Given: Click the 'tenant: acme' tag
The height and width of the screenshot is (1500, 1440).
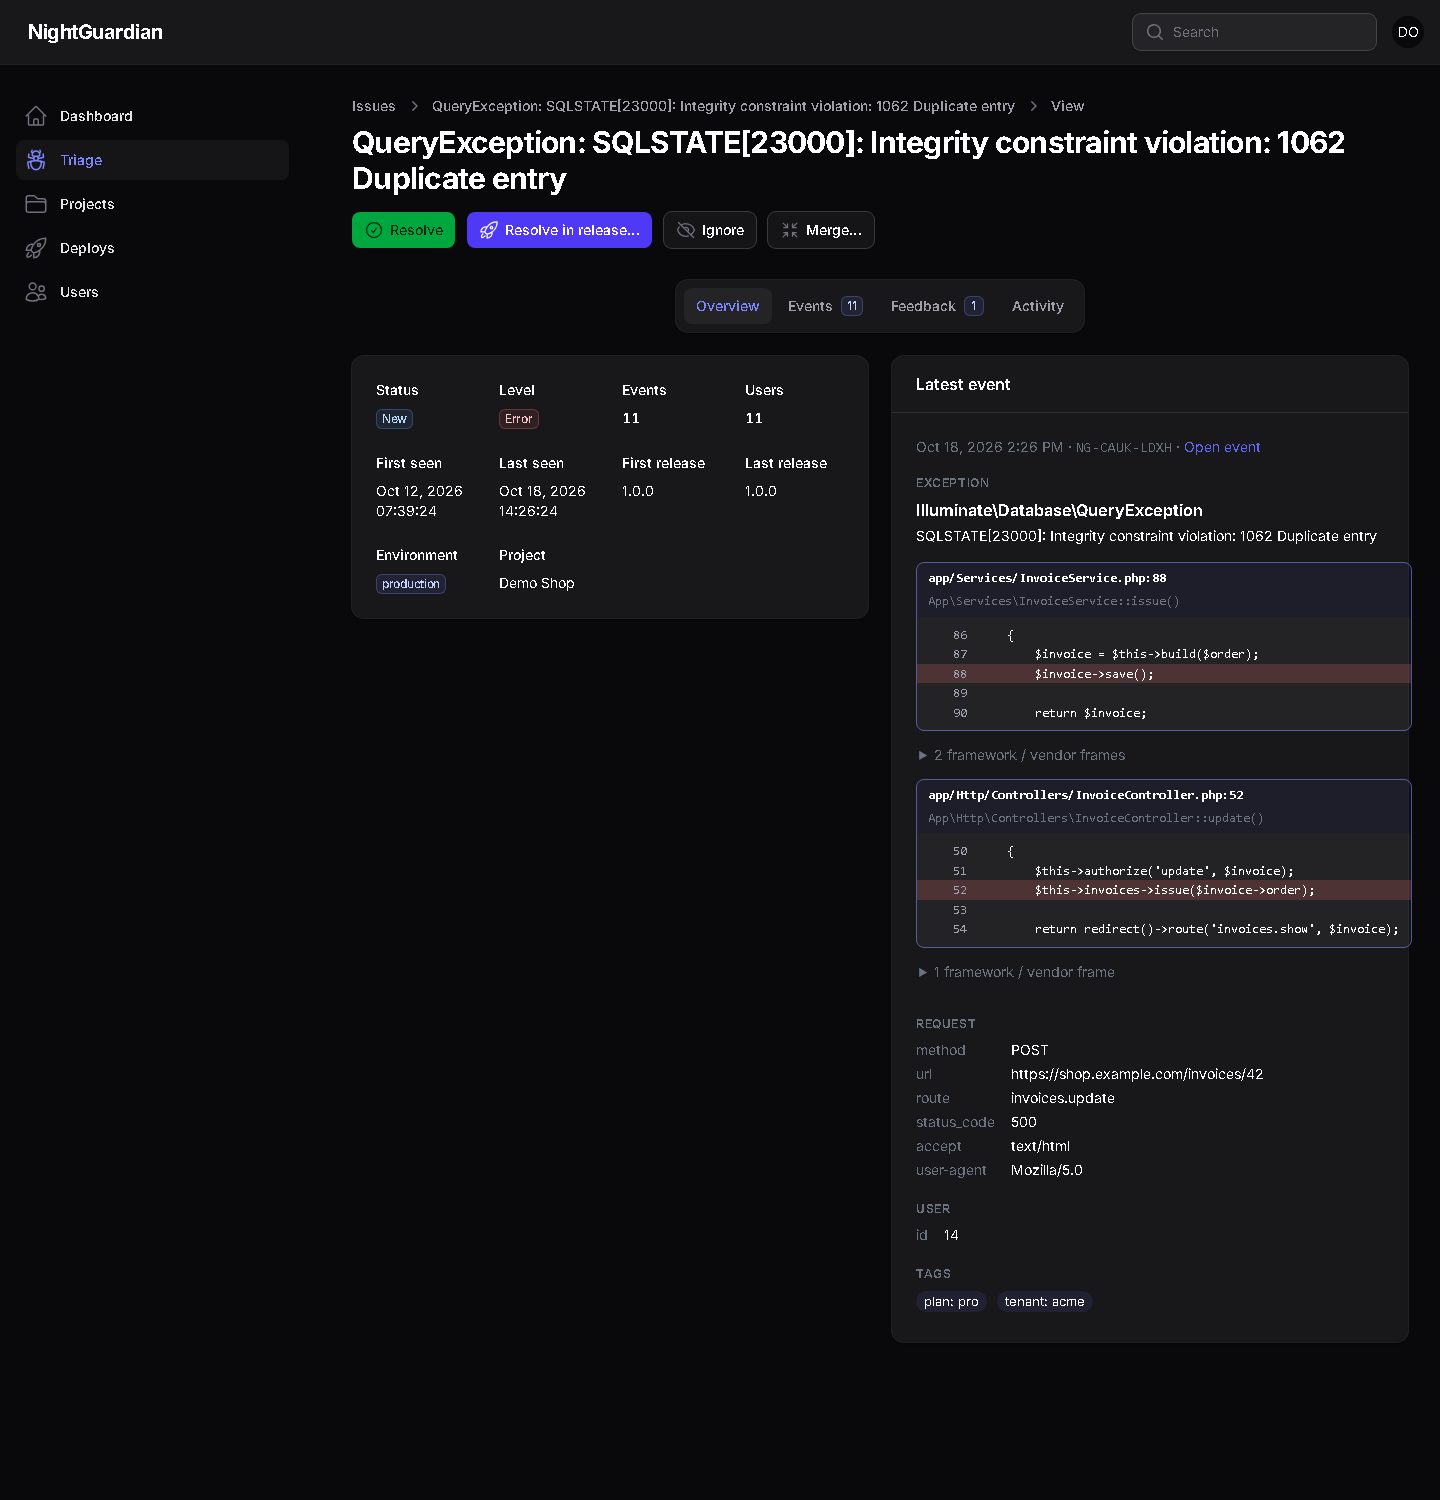Looking at the screenshot, I should [x=1044, y=1301].
